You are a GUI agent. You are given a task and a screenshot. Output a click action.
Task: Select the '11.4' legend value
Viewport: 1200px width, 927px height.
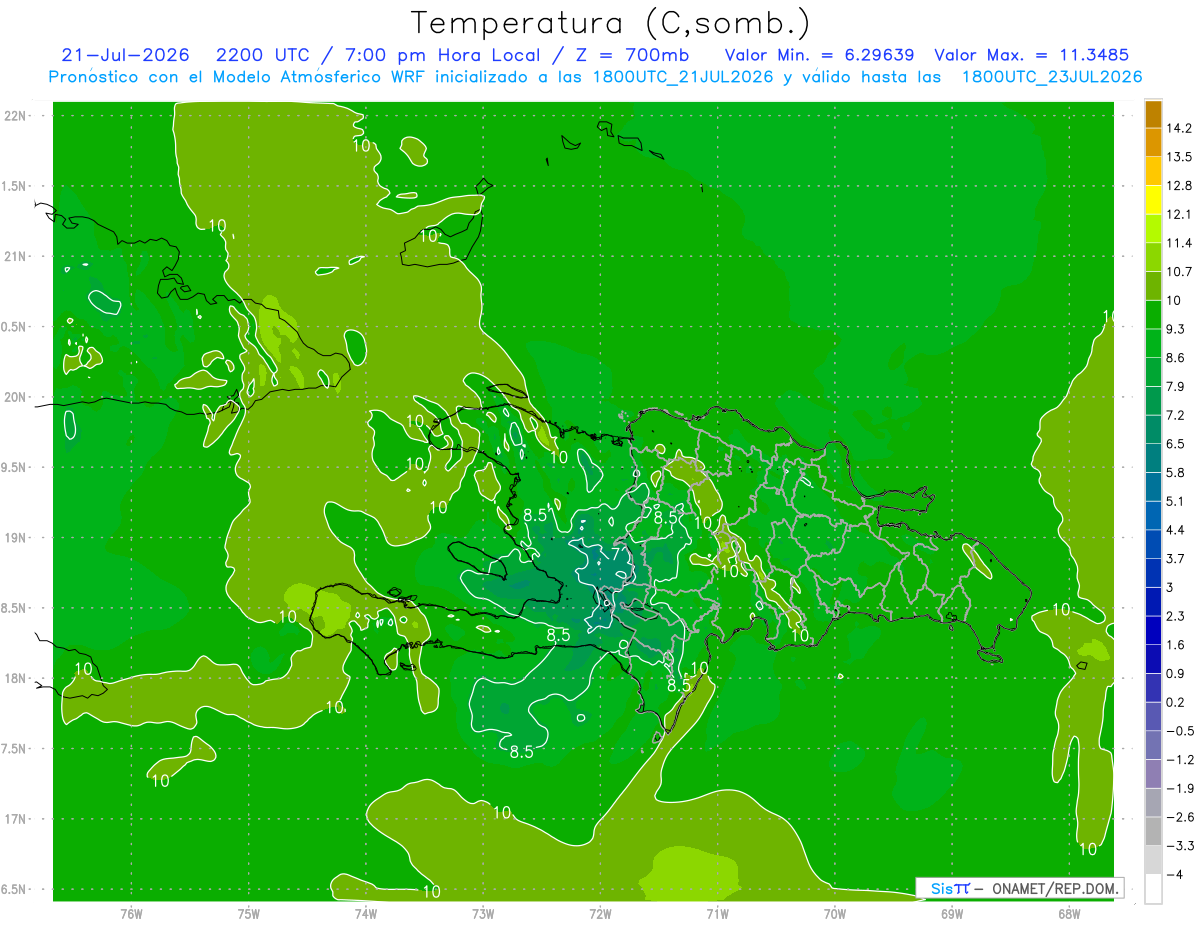coord(1177,243)
